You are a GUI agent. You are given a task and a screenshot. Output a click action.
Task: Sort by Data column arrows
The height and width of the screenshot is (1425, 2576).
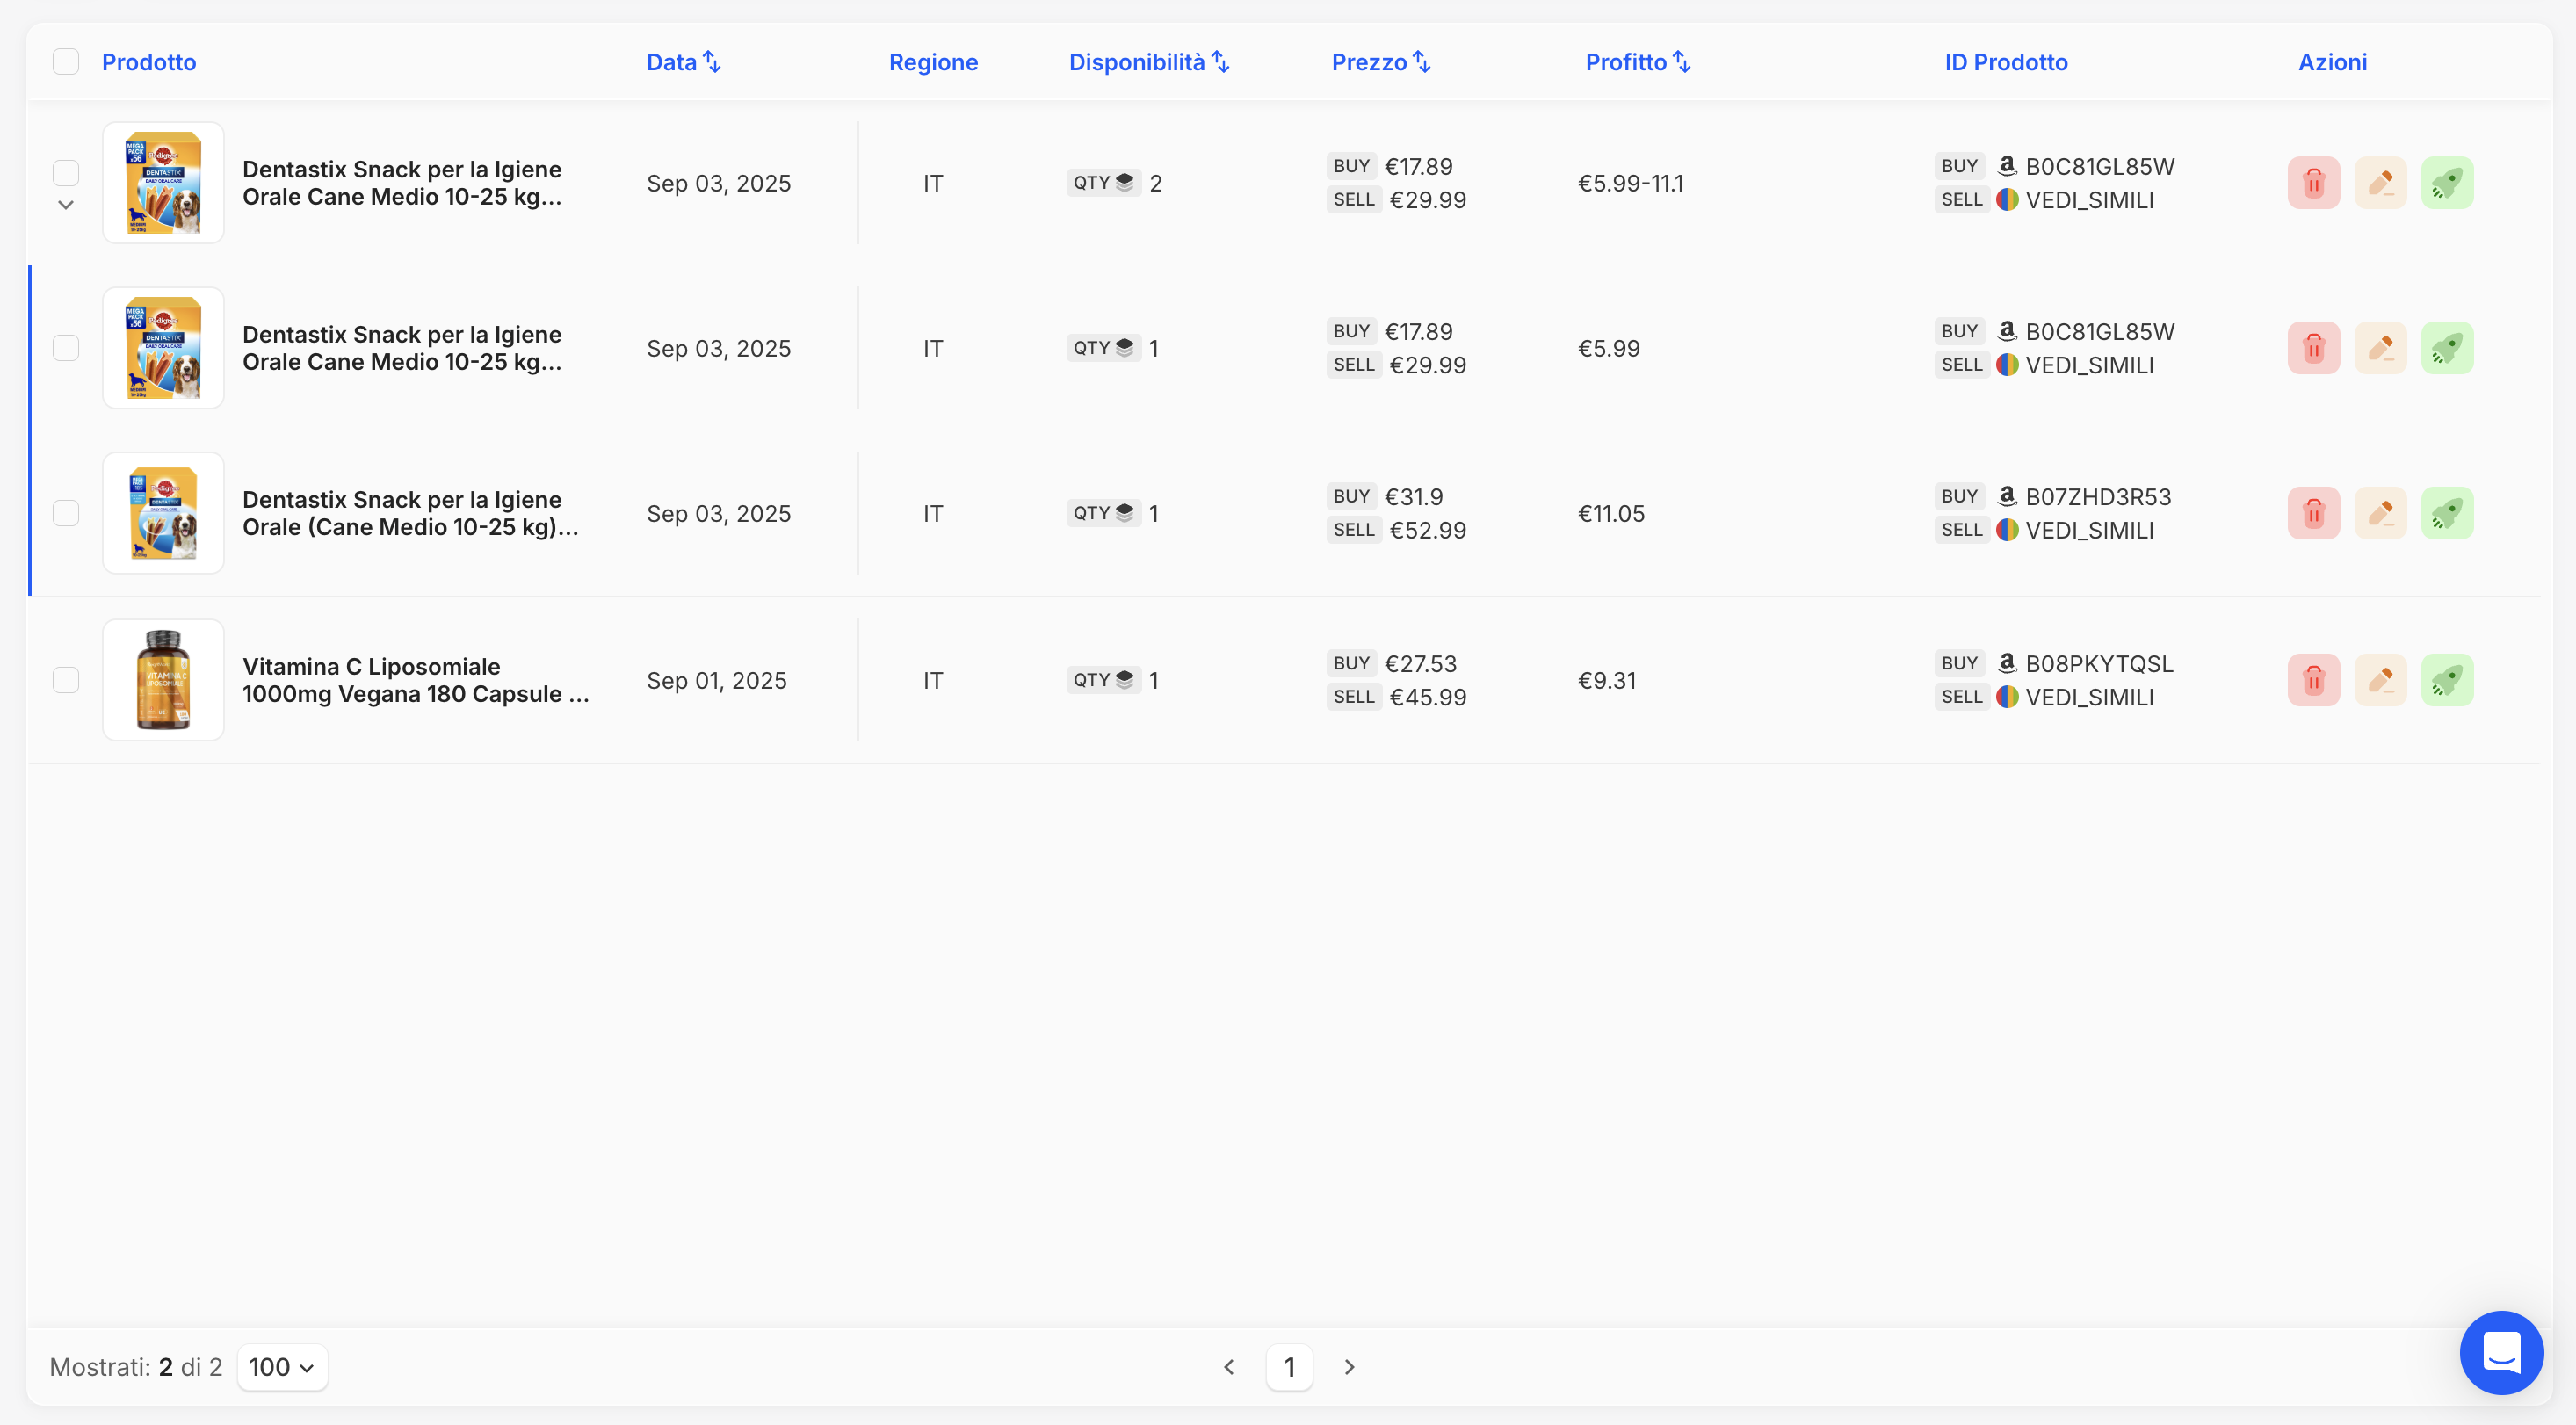[711, 62]
